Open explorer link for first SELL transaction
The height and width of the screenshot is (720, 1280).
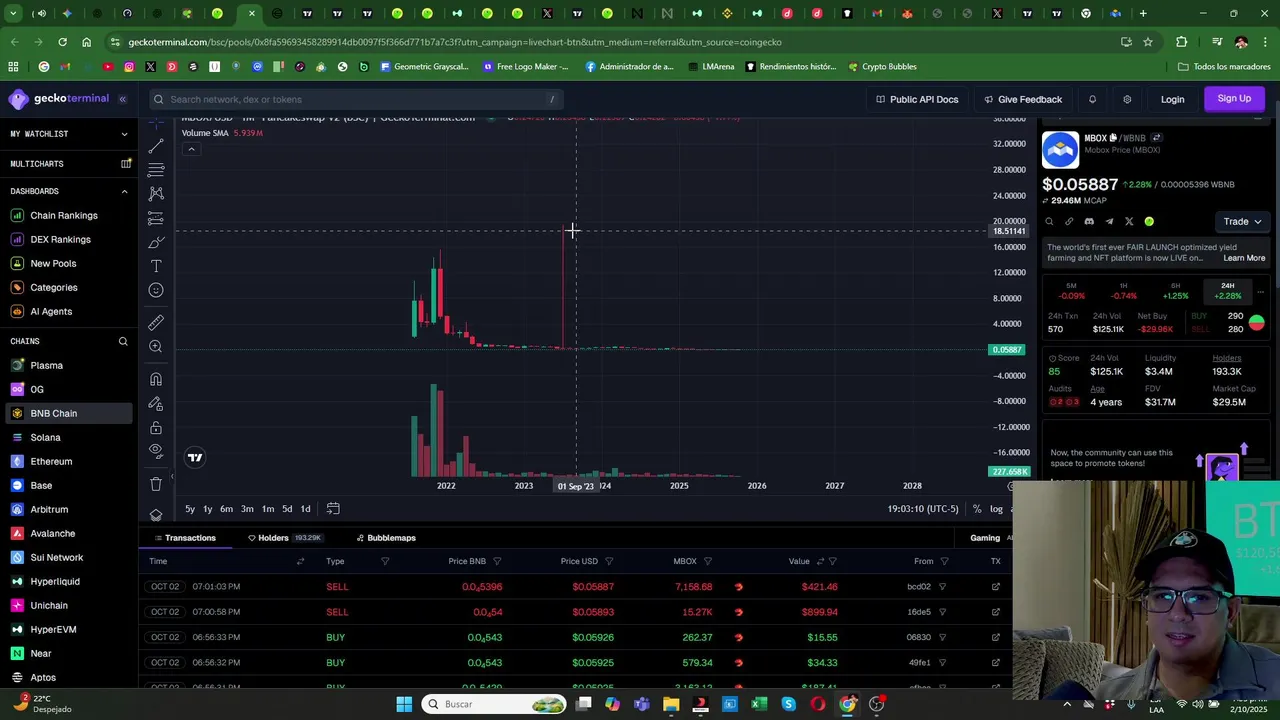pos(995,587)
